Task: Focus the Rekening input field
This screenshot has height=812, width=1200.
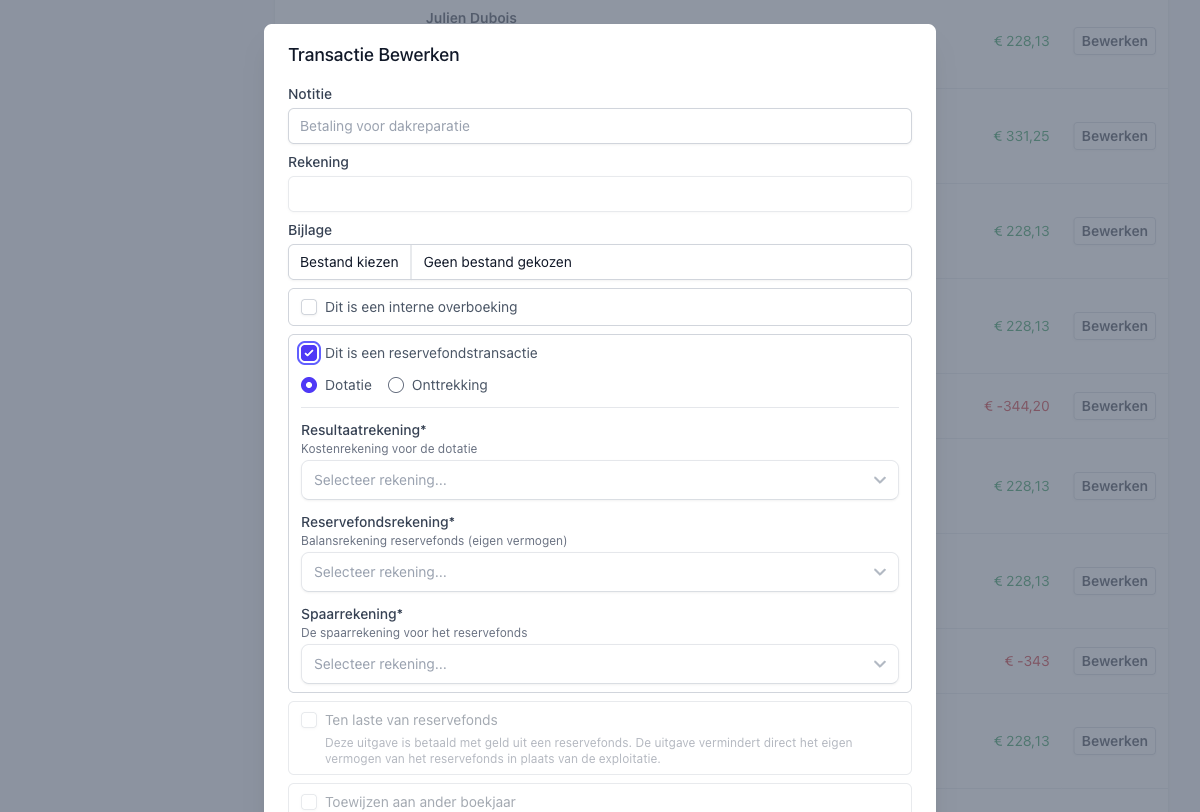Action: point(599,194)
